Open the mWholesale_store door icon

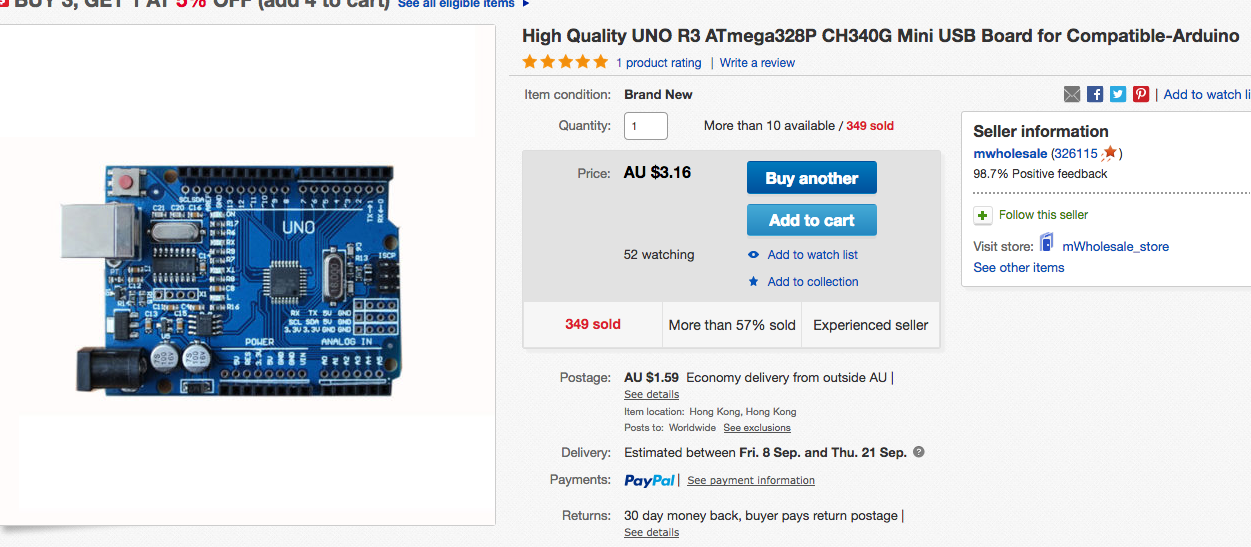click(1046, 243)
